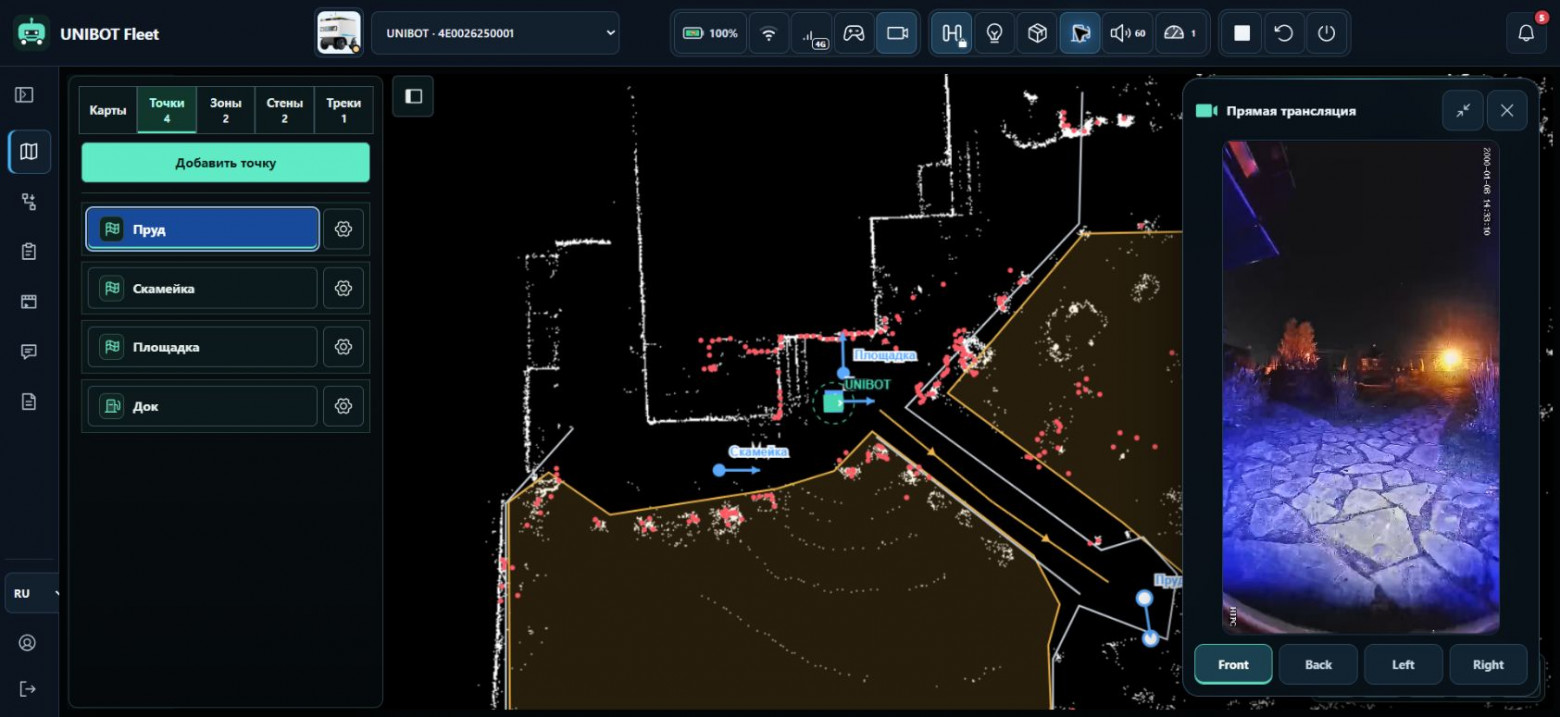Click the robot thumbnail image
This screenshot has width=1560, height=717.
coord(339,32)
